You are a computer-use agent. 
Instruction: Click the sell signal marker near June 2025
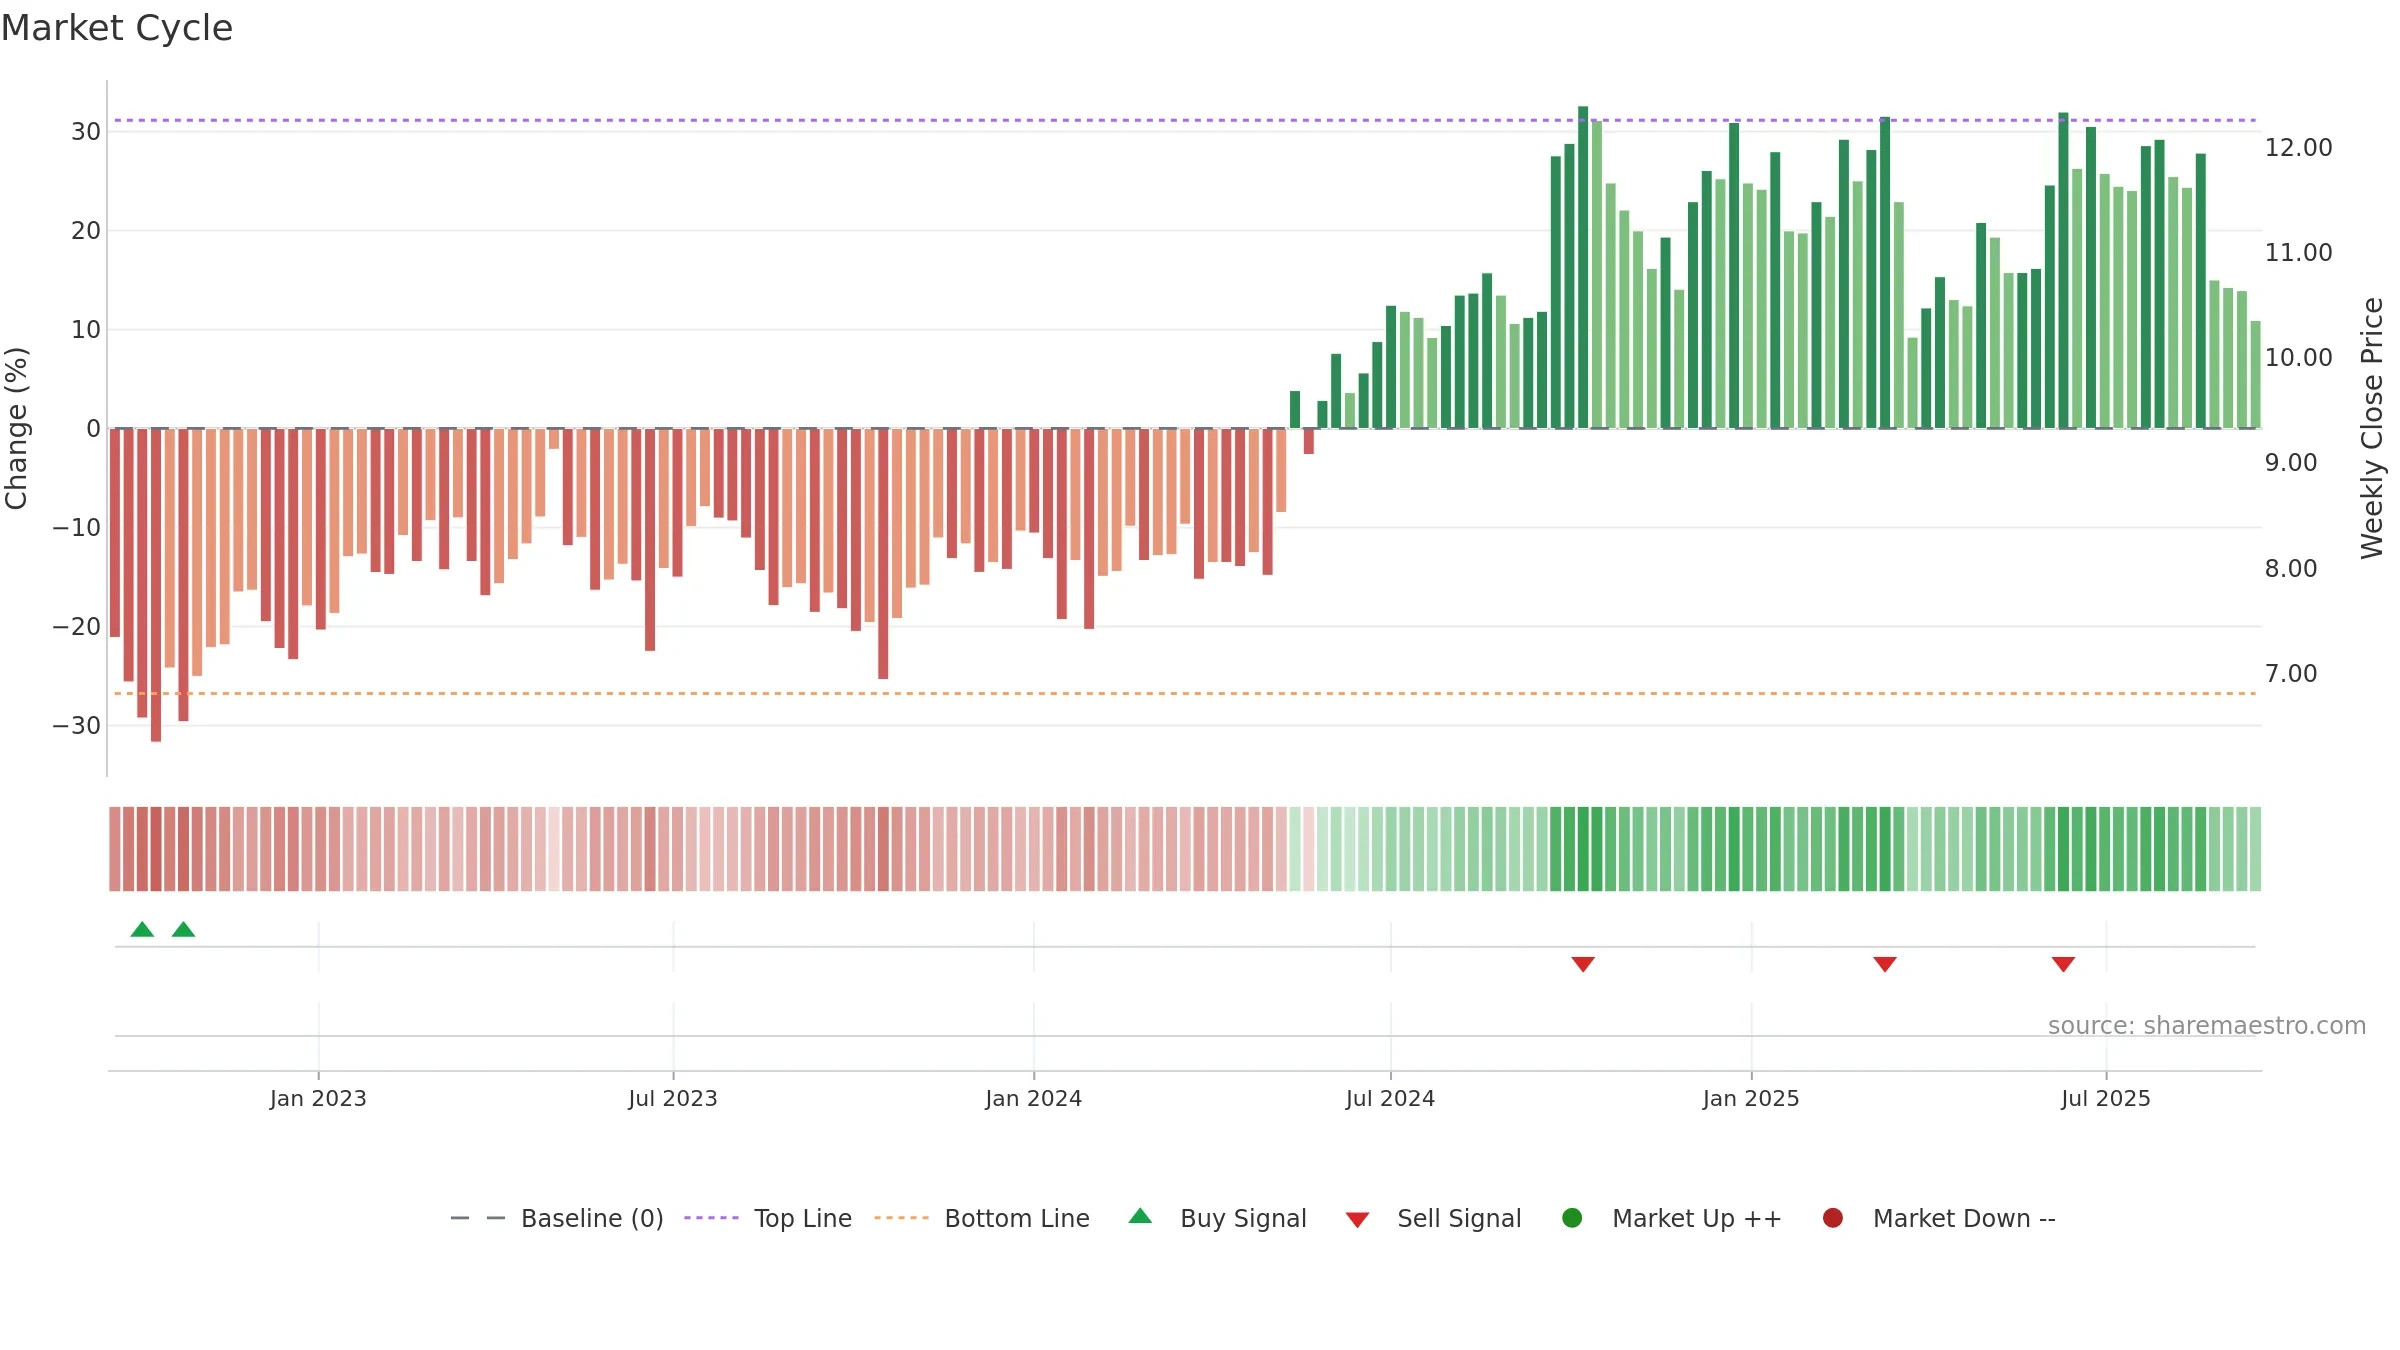[2063, 964]
